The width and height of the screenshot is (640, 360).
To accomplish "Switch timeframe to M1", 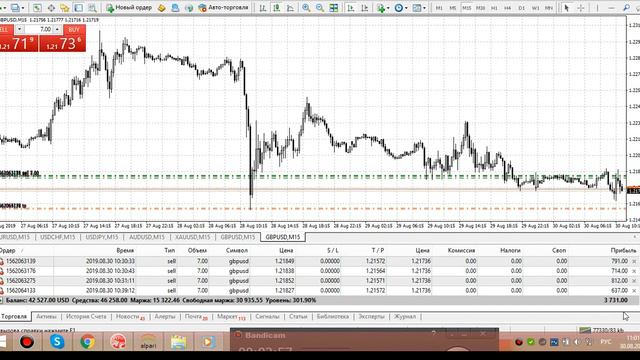I will [439, 8].
